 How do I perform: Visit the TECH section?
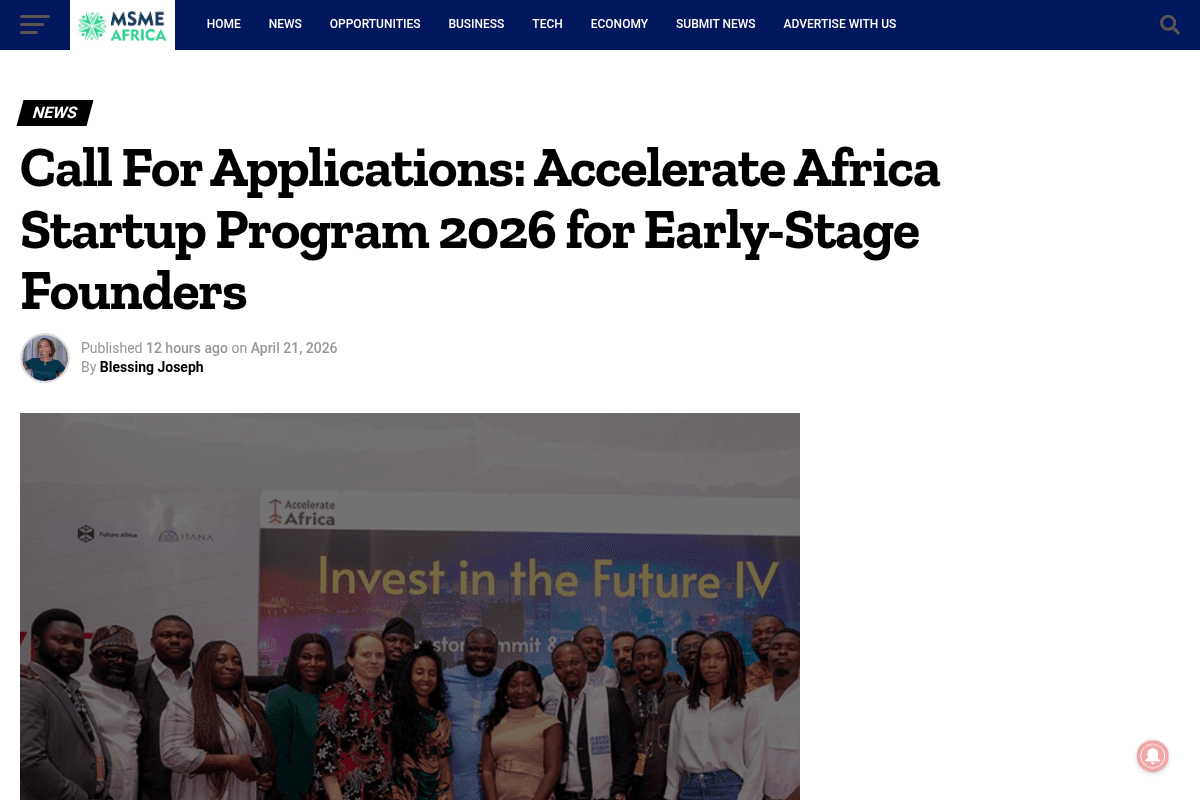(547, 24)
